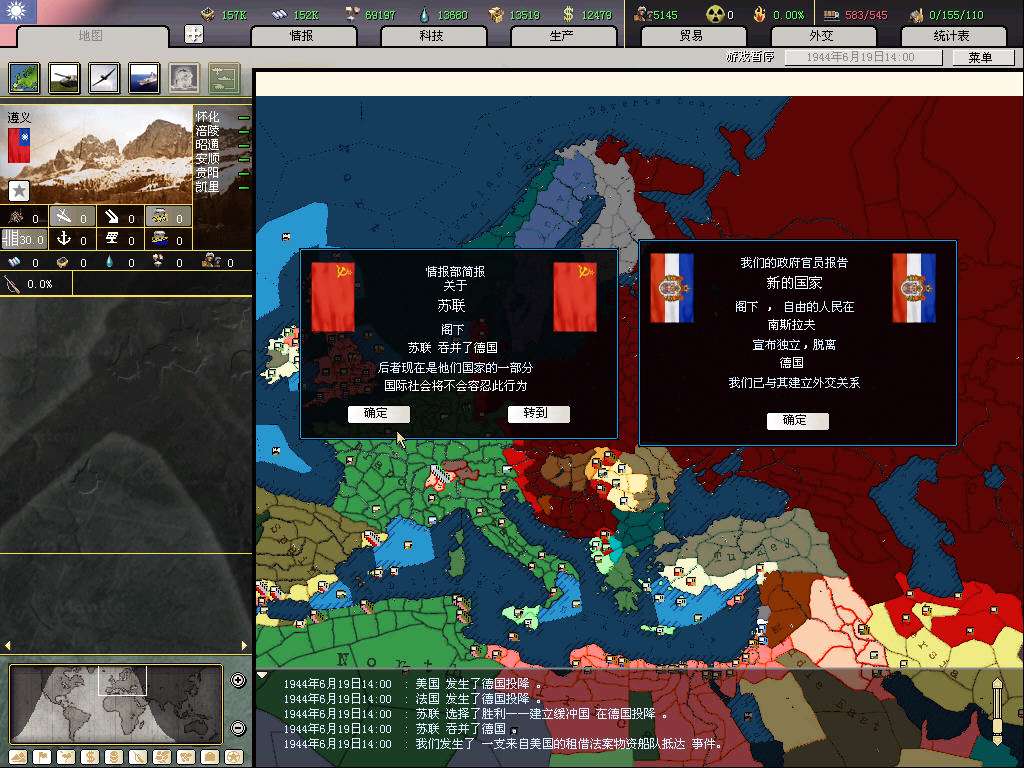Click the map centering crosshair icon
Viewport: 1024px width, 768px height.
[194, 34]
